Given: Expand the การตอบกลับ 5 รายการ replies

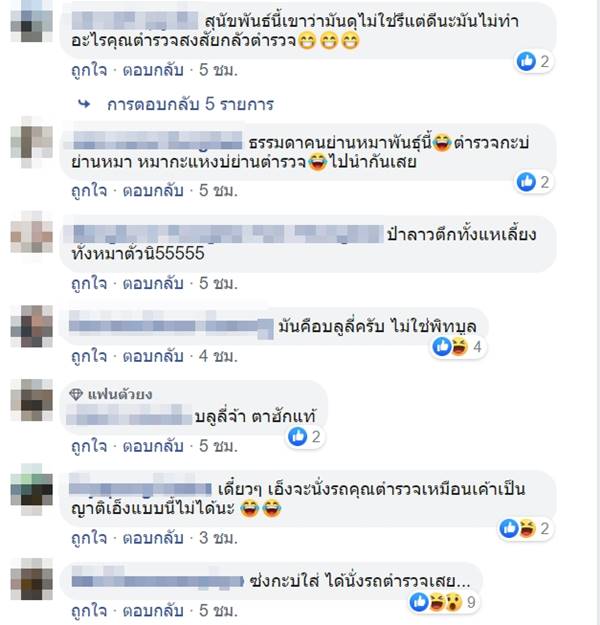Looking at the screenshot, I should (x=190, y=104).
